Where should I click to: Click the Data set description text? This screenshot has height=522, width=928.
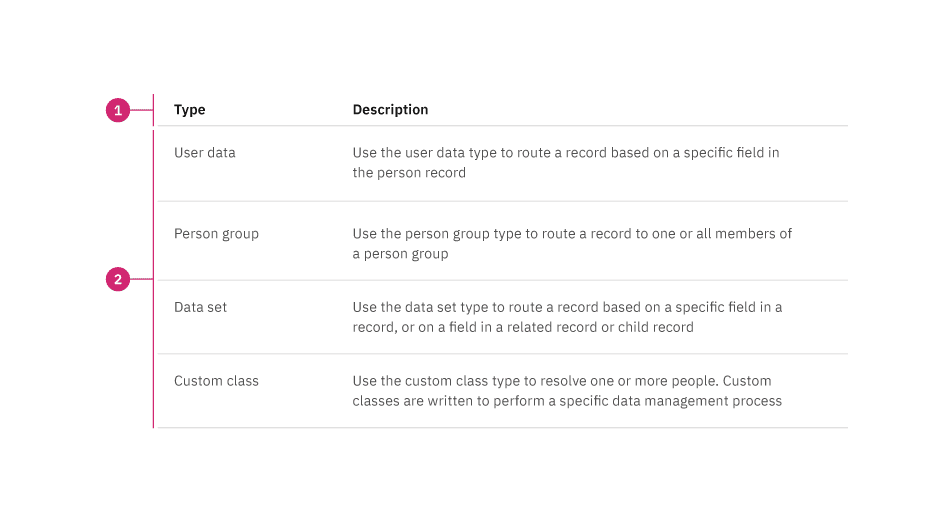[x=567, y=317]
